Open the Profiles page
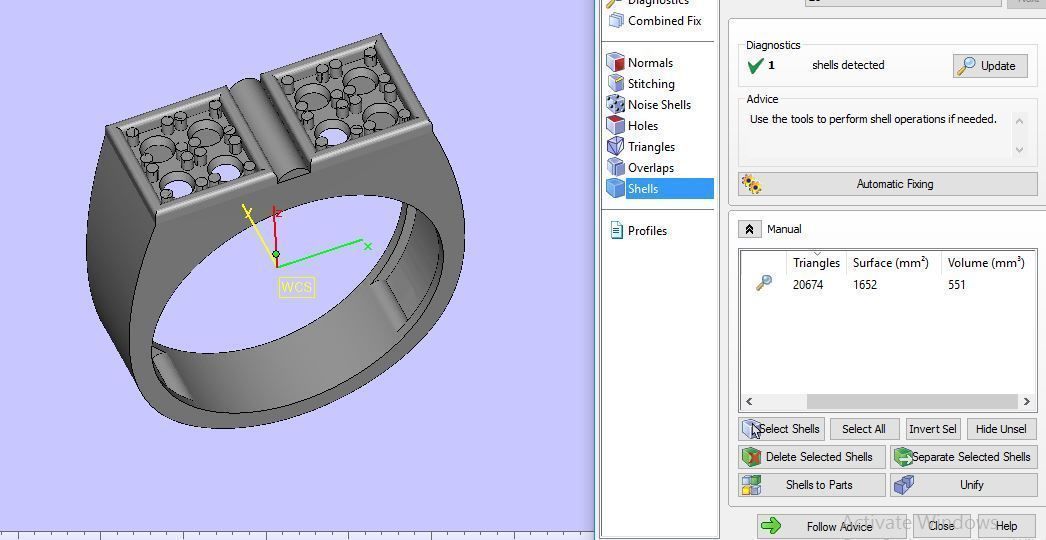1046x540 pixels. click(x=647, y=230)
